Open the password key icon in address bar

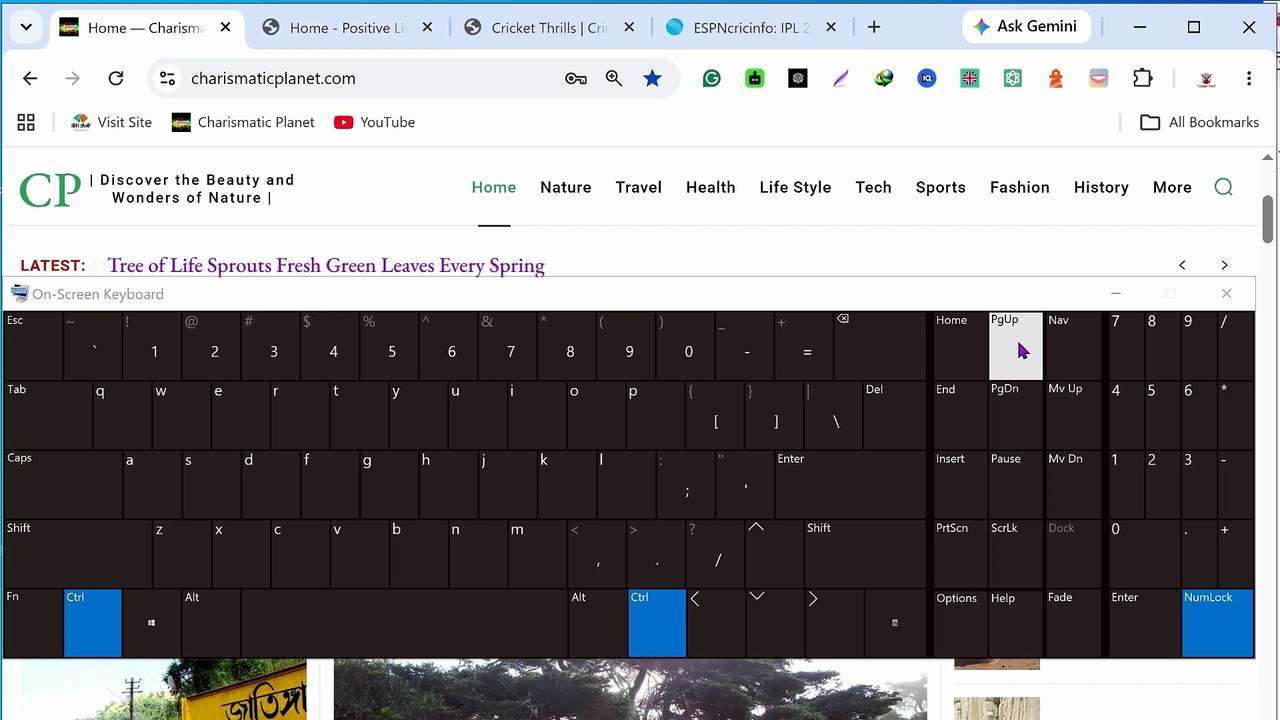click(x=576, y=78)
